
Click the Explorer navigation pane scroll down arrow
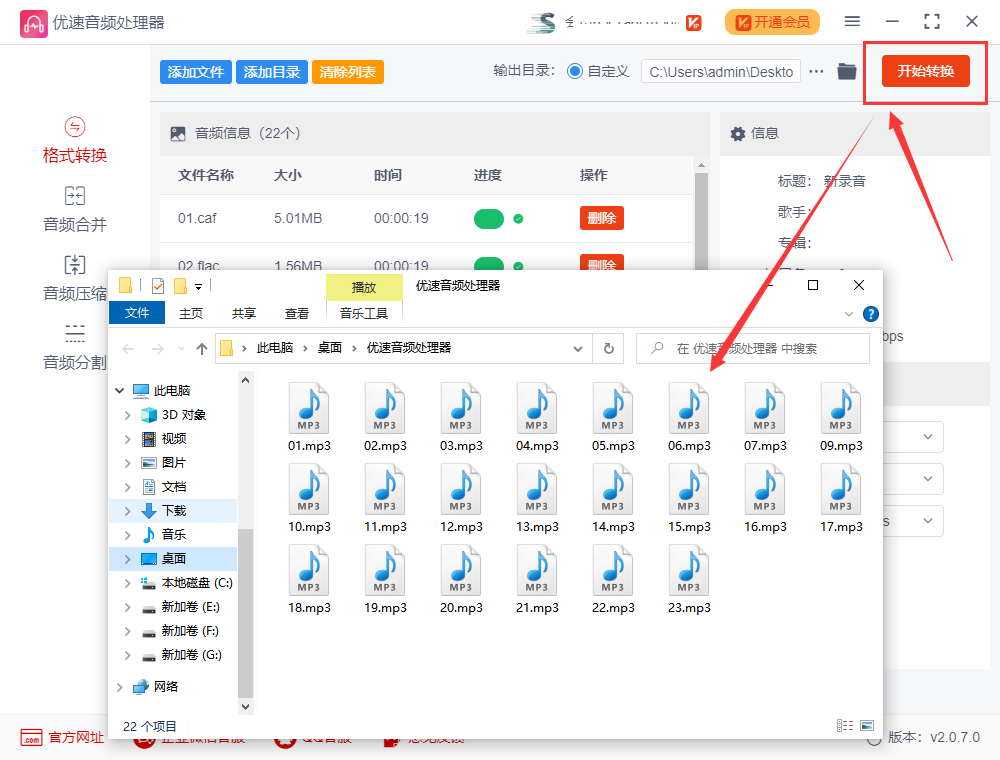[x=246, y=706]
